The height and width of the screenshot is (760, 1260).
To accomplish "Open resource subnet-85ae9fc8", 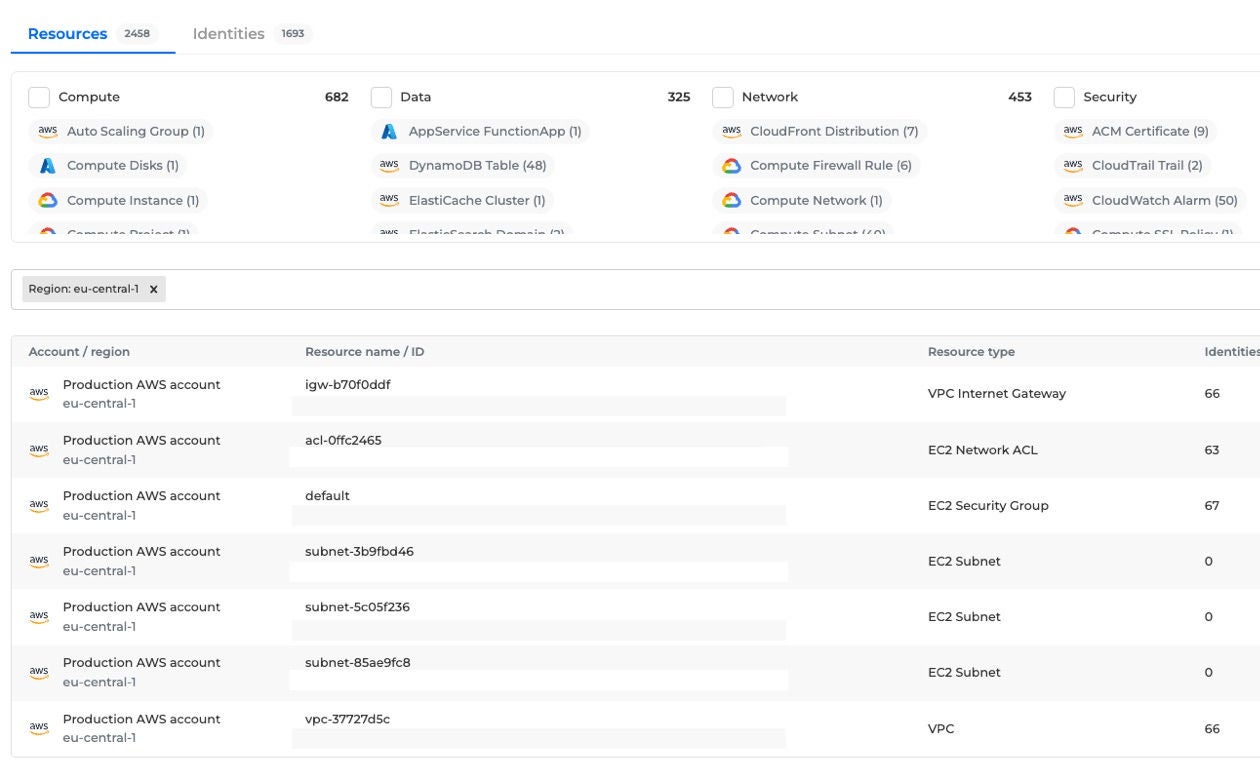I will 358,662.
